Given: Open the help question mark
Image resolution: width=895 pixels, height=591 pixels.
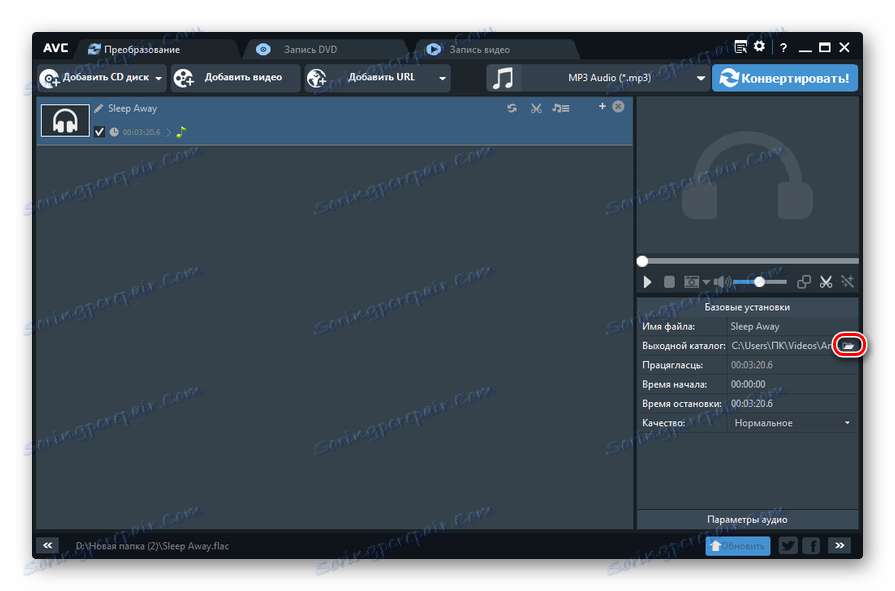Looking at the screenshot, I should pos(784,48).
